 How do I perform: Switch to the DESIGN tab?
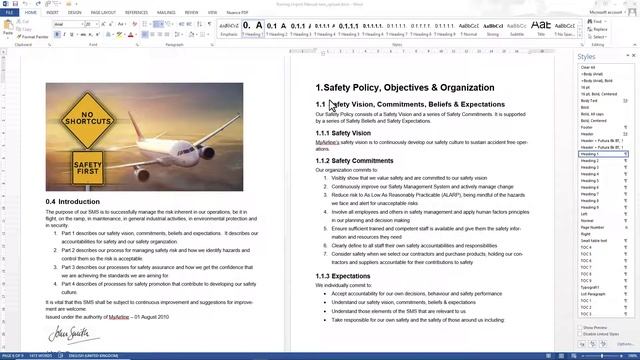75,13
